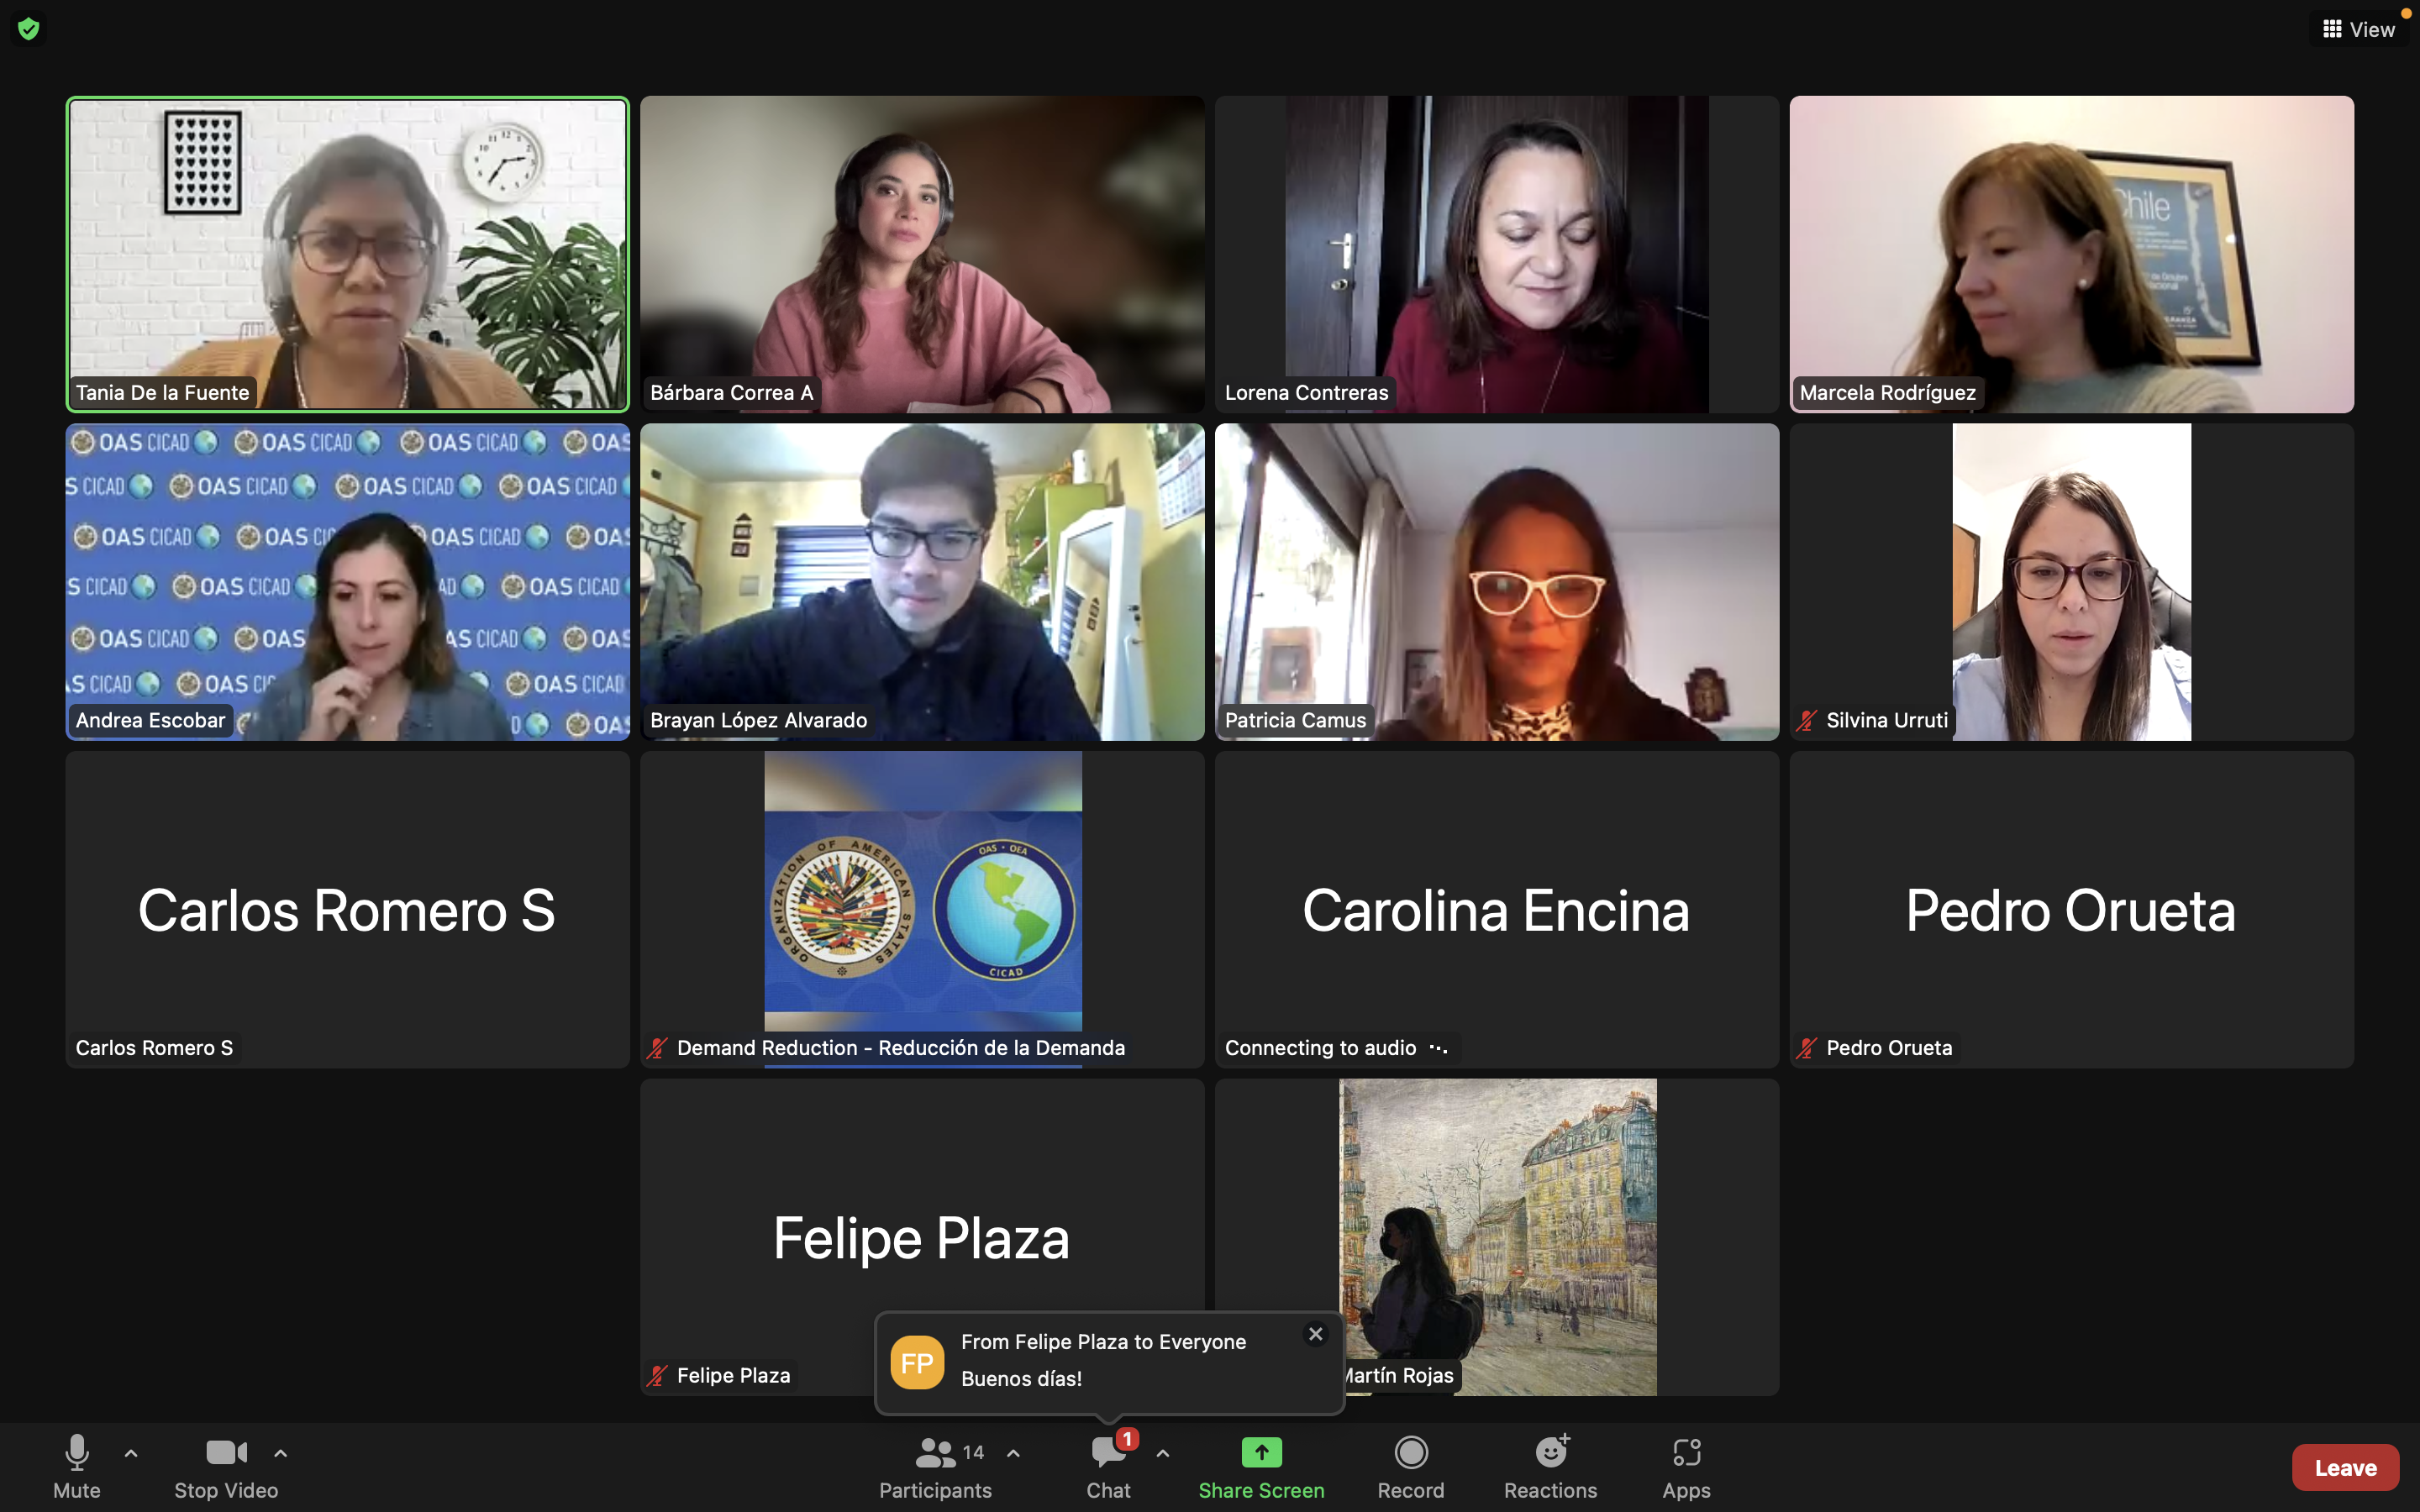Open the Apps icon in toolbar
2420x1512 pixels.
[x=1686, y=1452]
